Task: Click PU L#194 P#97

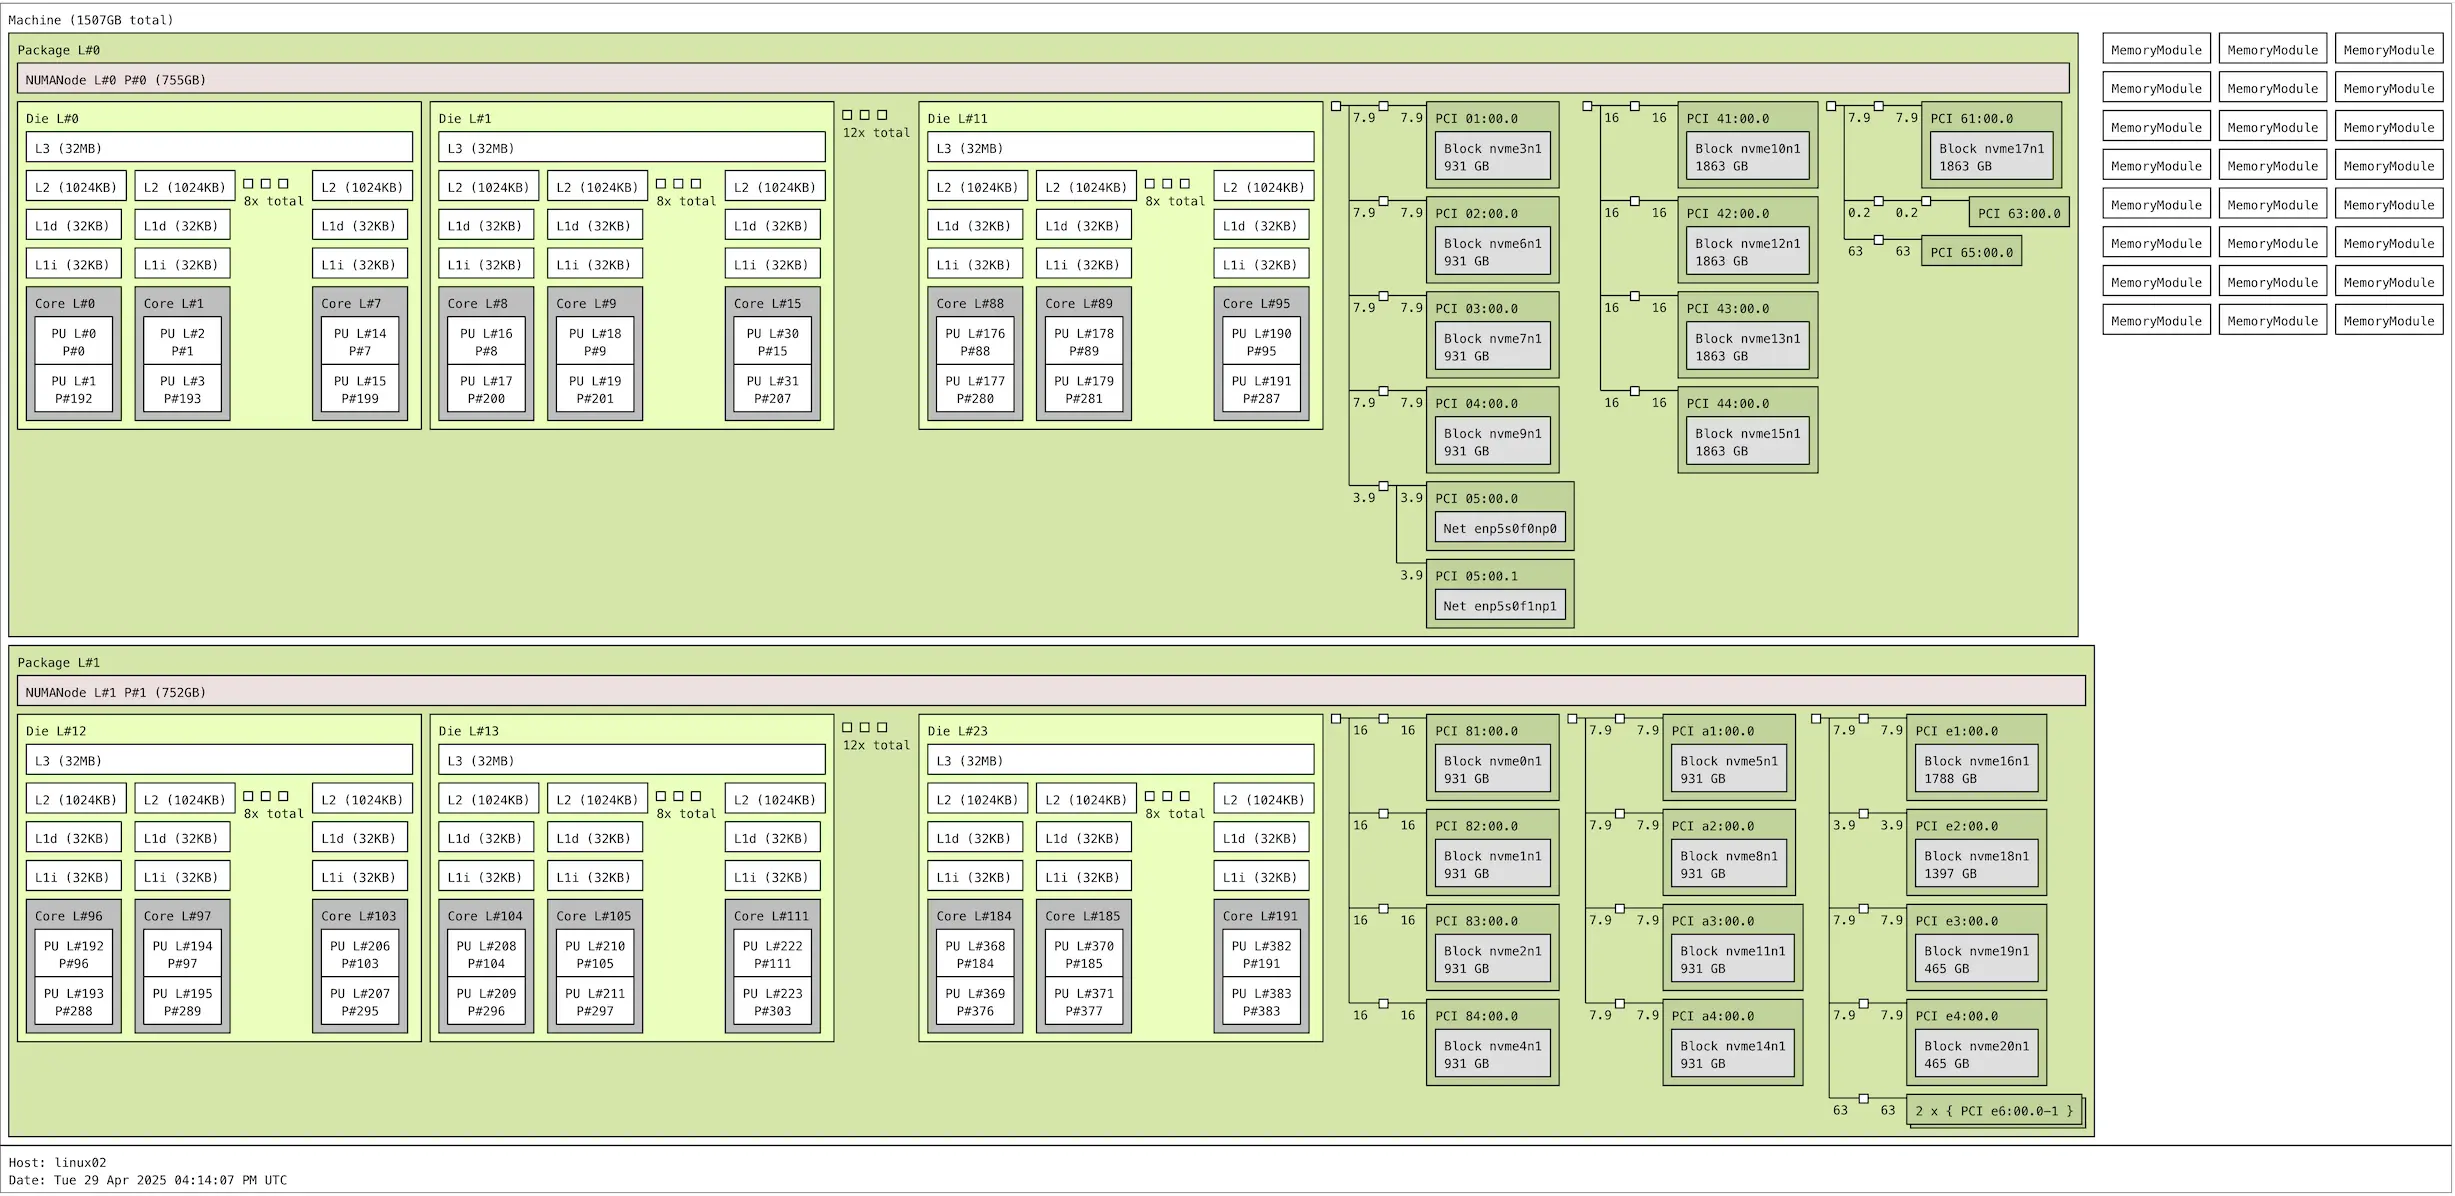Action: point(182,955)
